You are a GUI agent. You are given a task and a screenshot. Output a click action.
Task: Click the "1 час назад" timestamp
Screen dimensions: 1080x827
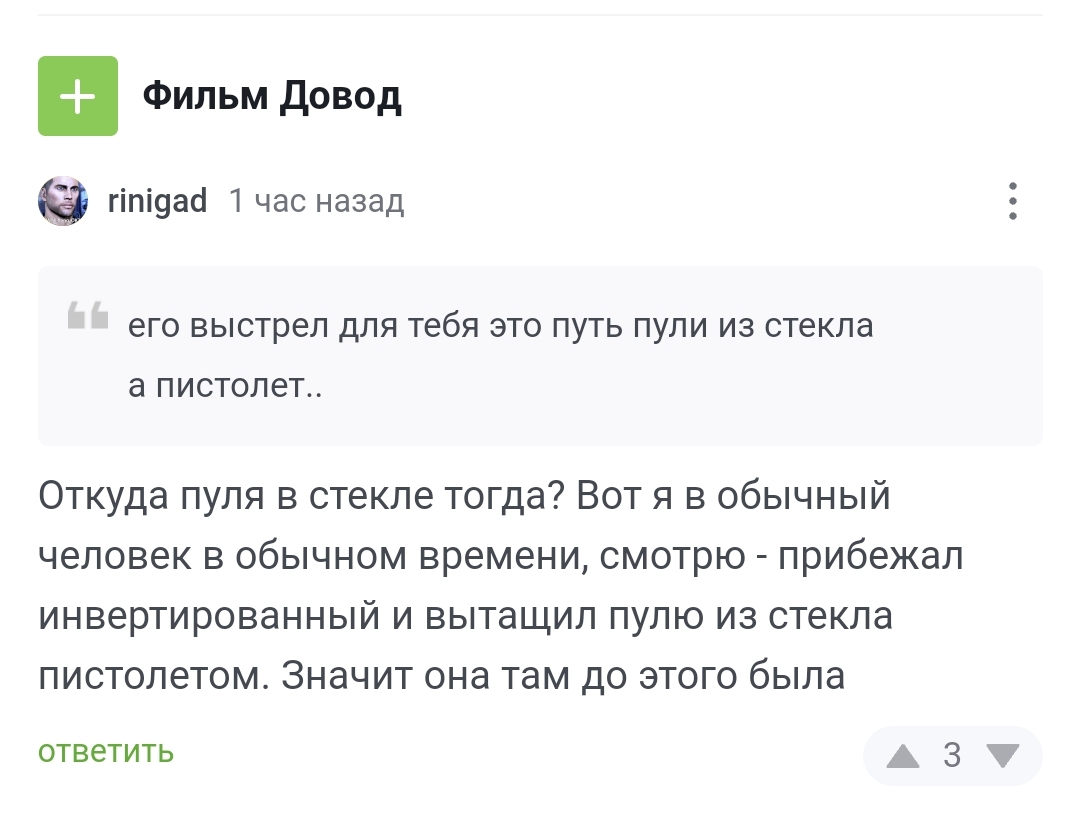(316, 201)
